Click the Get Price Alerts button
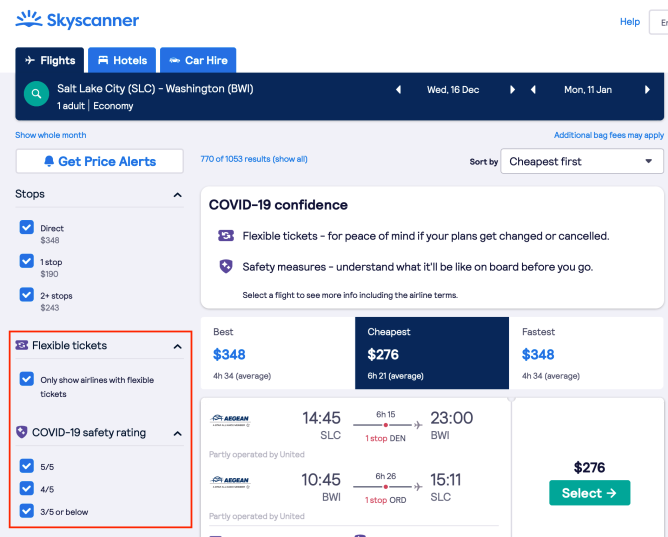The width and height of the screenshot is (668, 537). (100, 161)
